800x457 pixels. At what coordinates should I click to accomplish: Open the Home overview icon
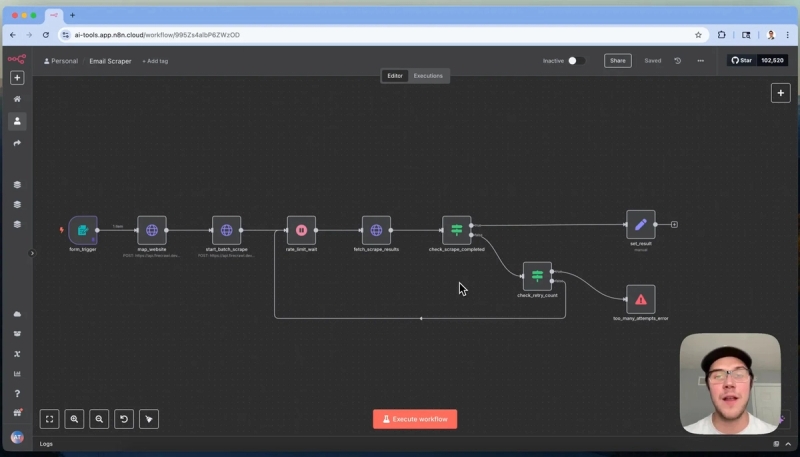17,99
